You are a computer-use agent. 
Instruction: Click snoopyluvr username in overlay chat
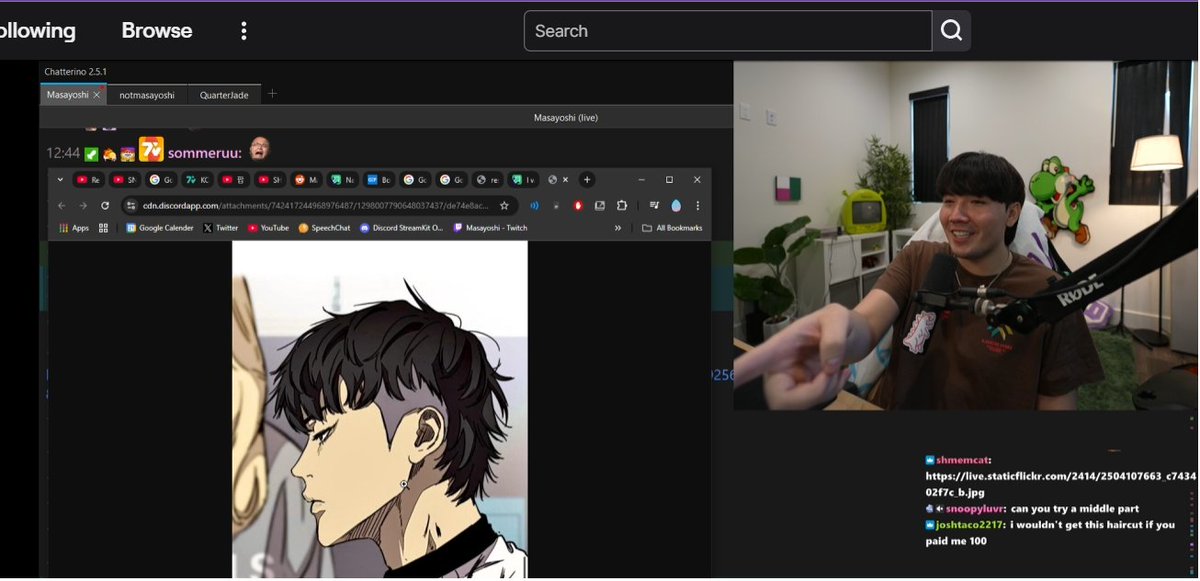975,509
